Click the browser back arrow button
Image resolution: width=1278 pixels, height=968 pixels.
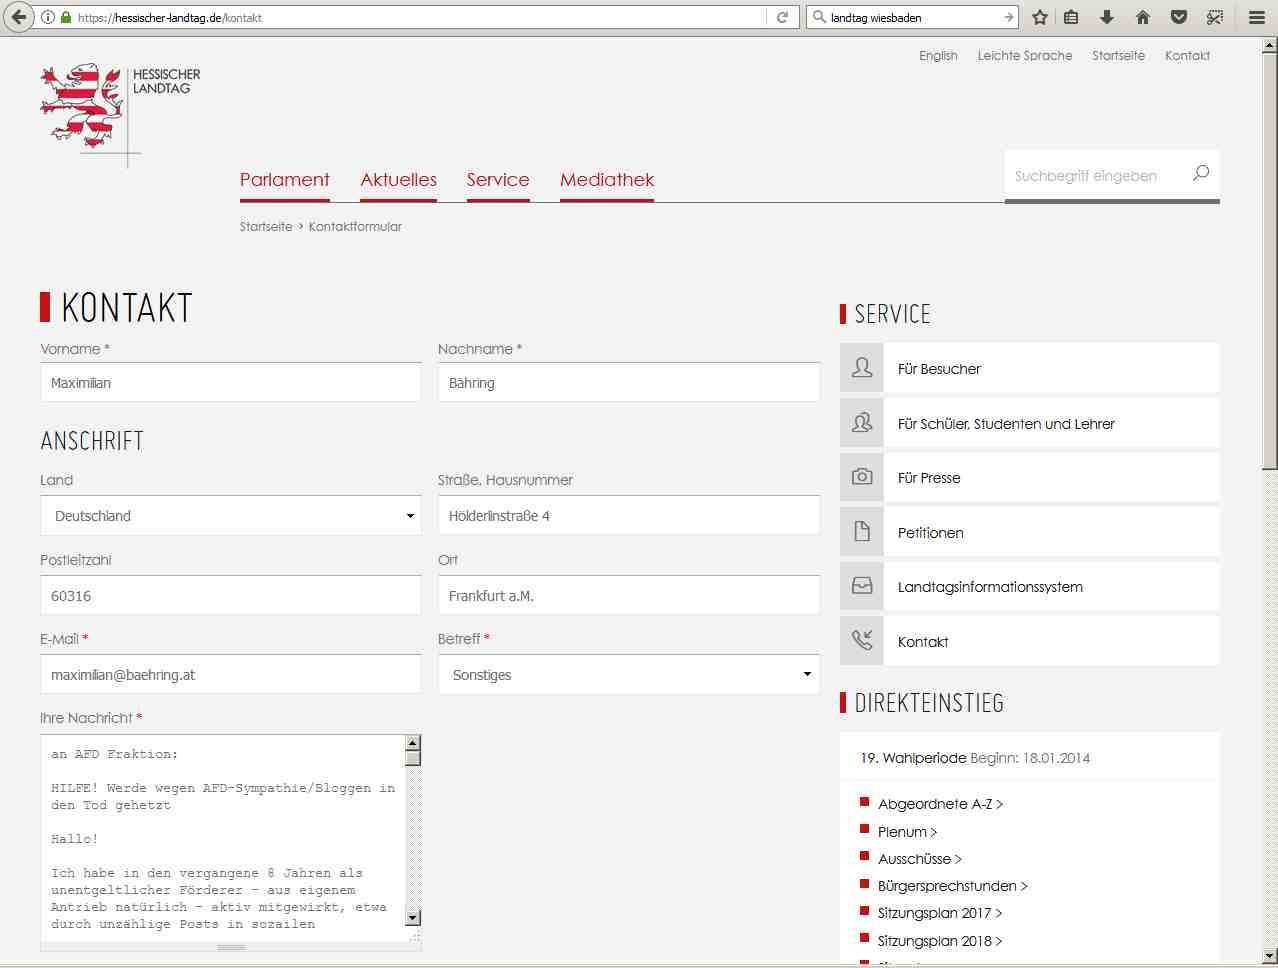coord(18,17)
